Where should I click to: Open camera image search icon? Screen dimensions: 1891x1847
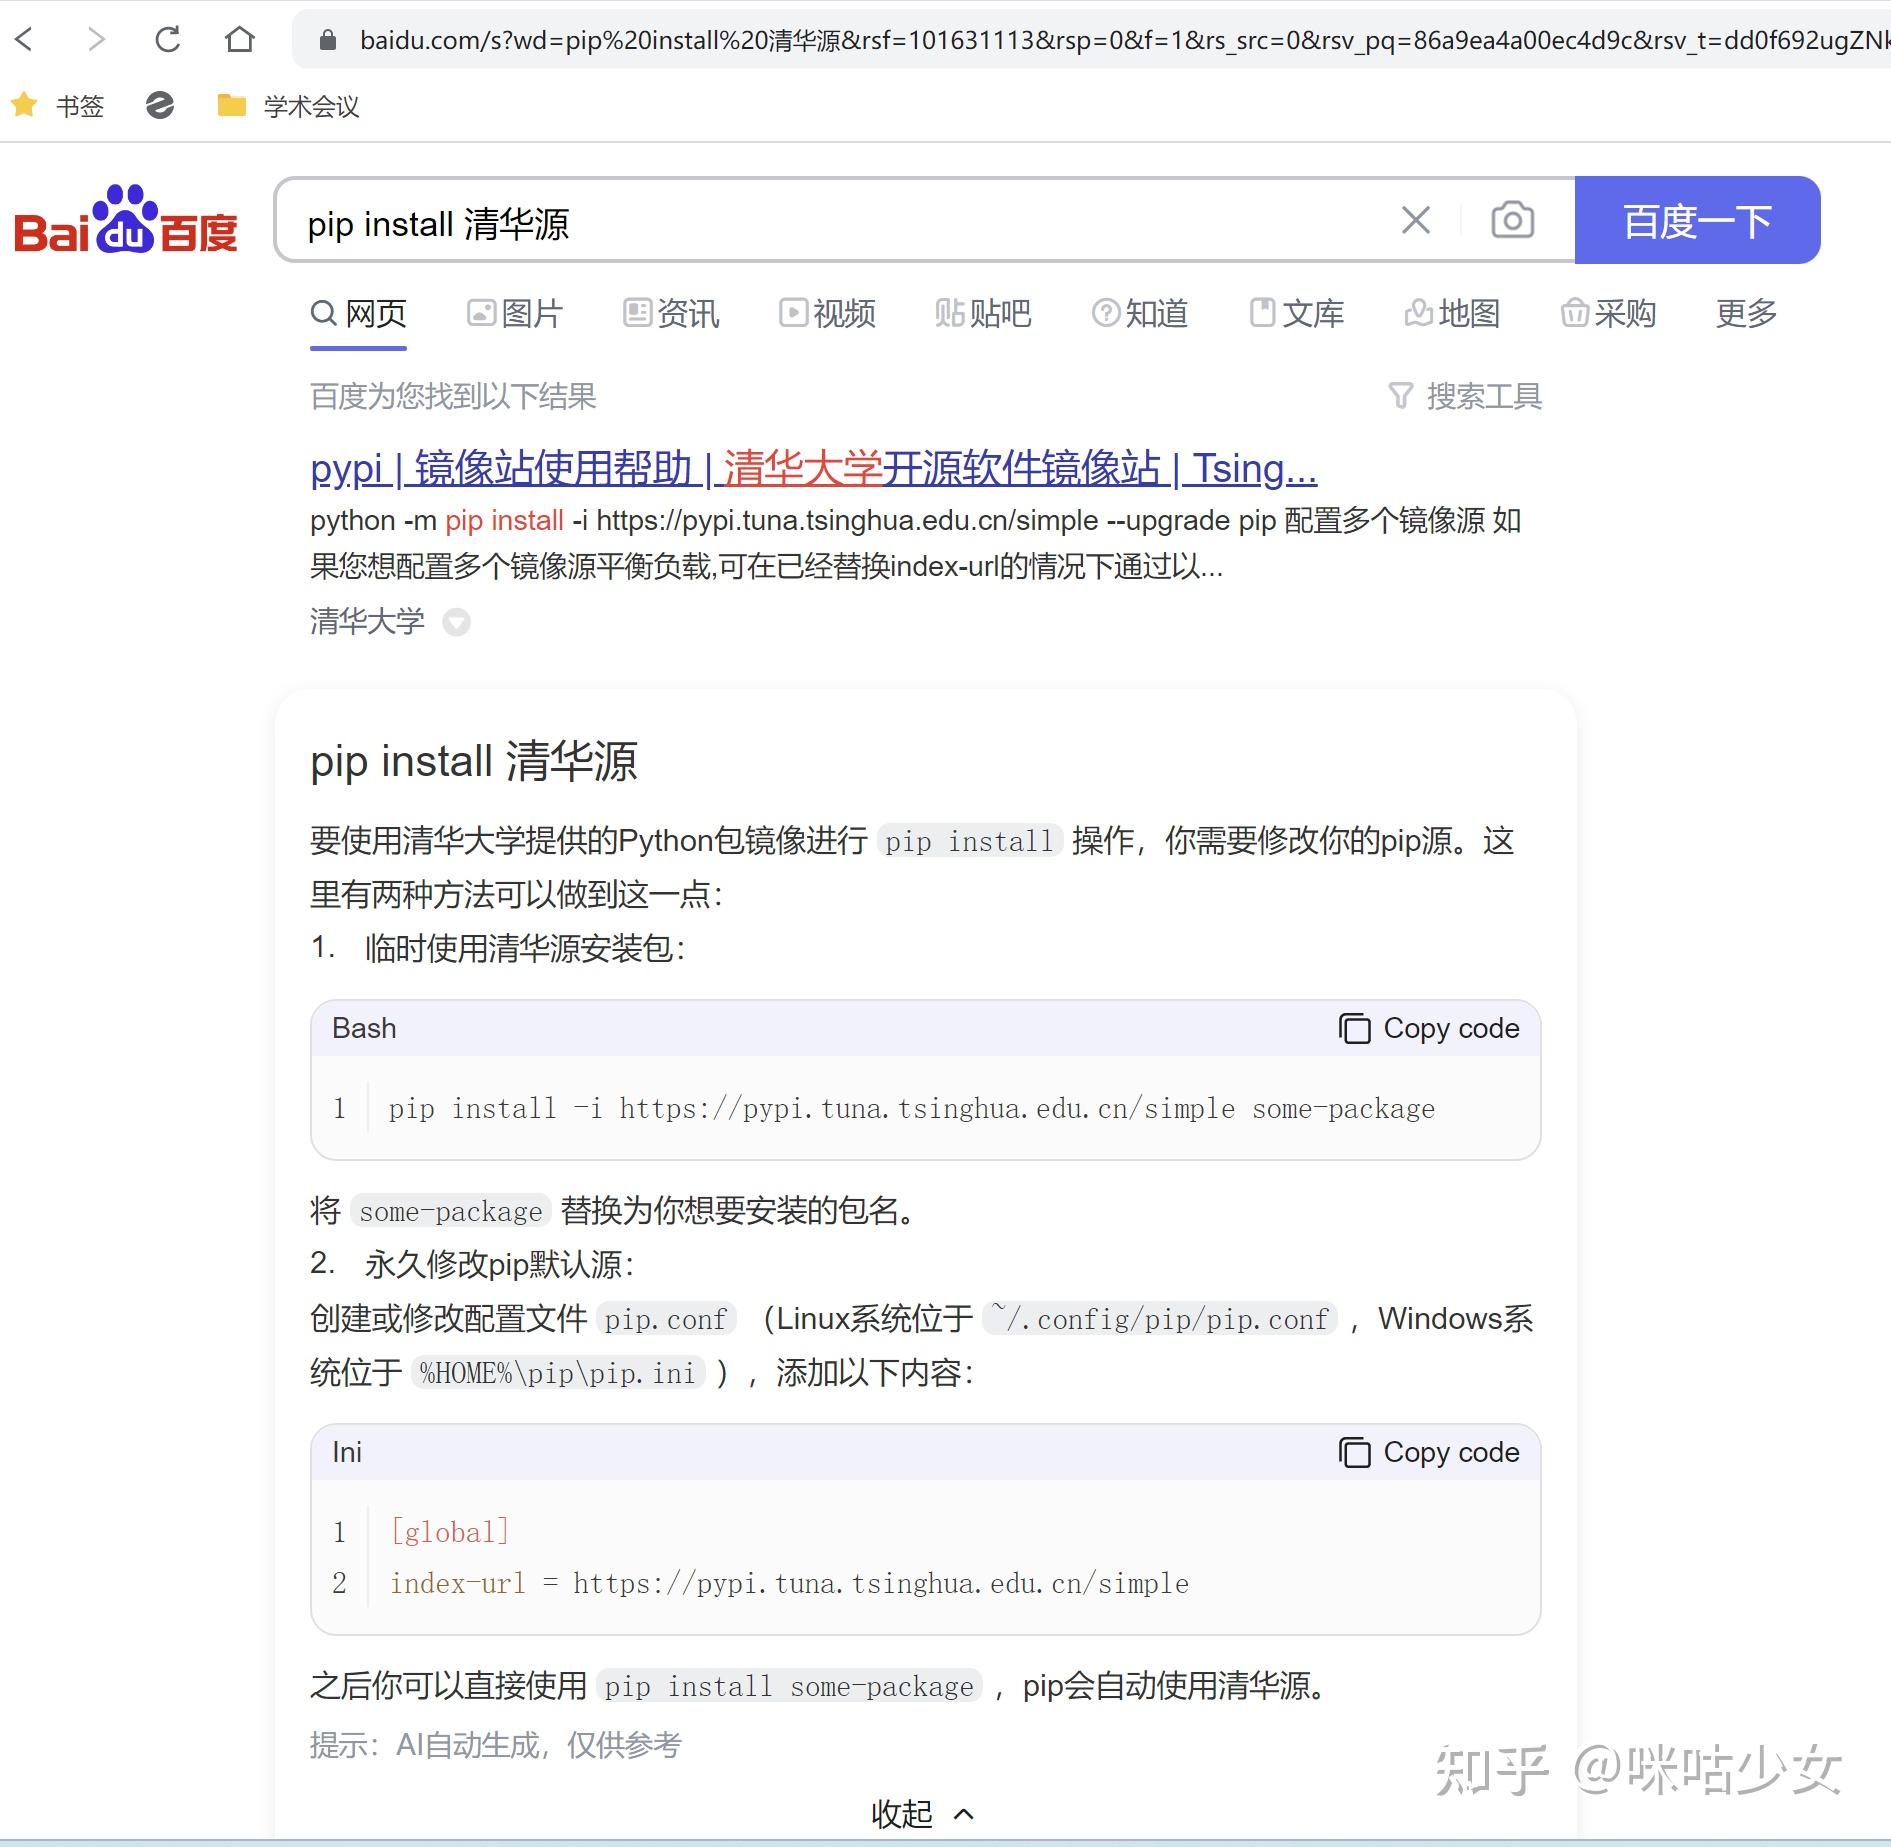(1512, 220)
